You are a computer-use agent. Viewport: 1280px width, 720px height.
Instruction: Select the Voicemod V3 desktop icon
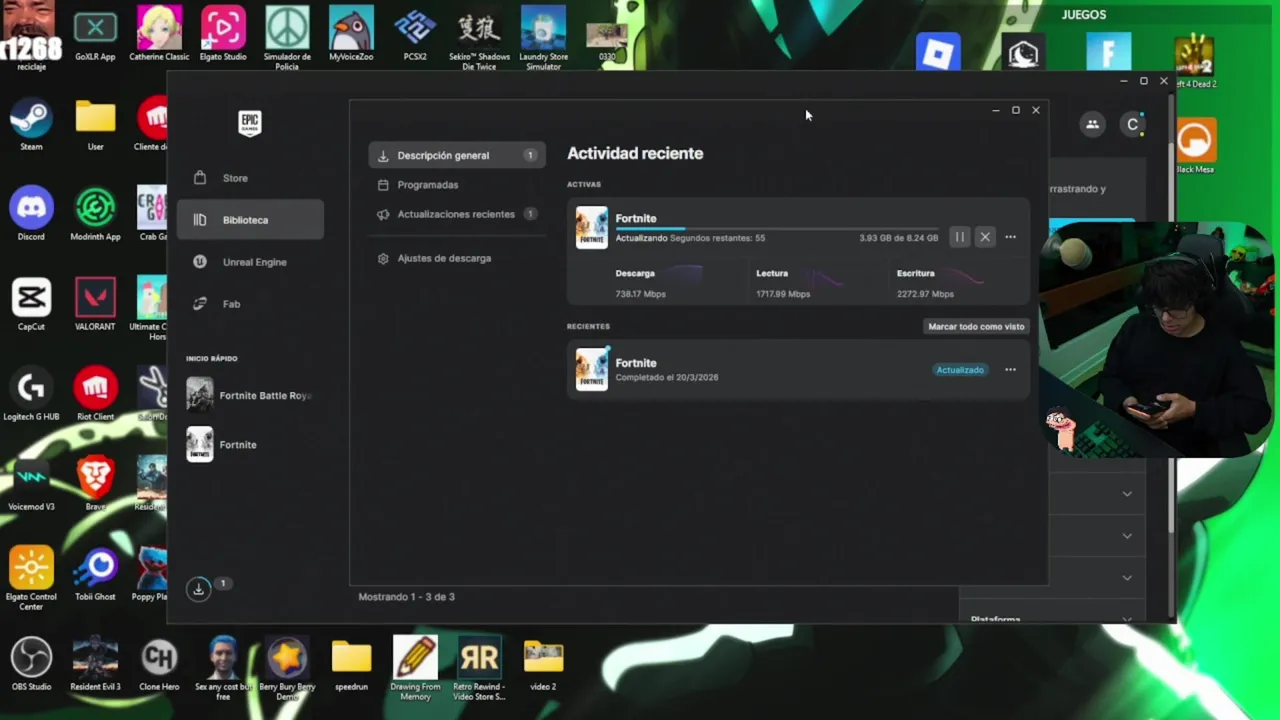(x=31, y=485)
